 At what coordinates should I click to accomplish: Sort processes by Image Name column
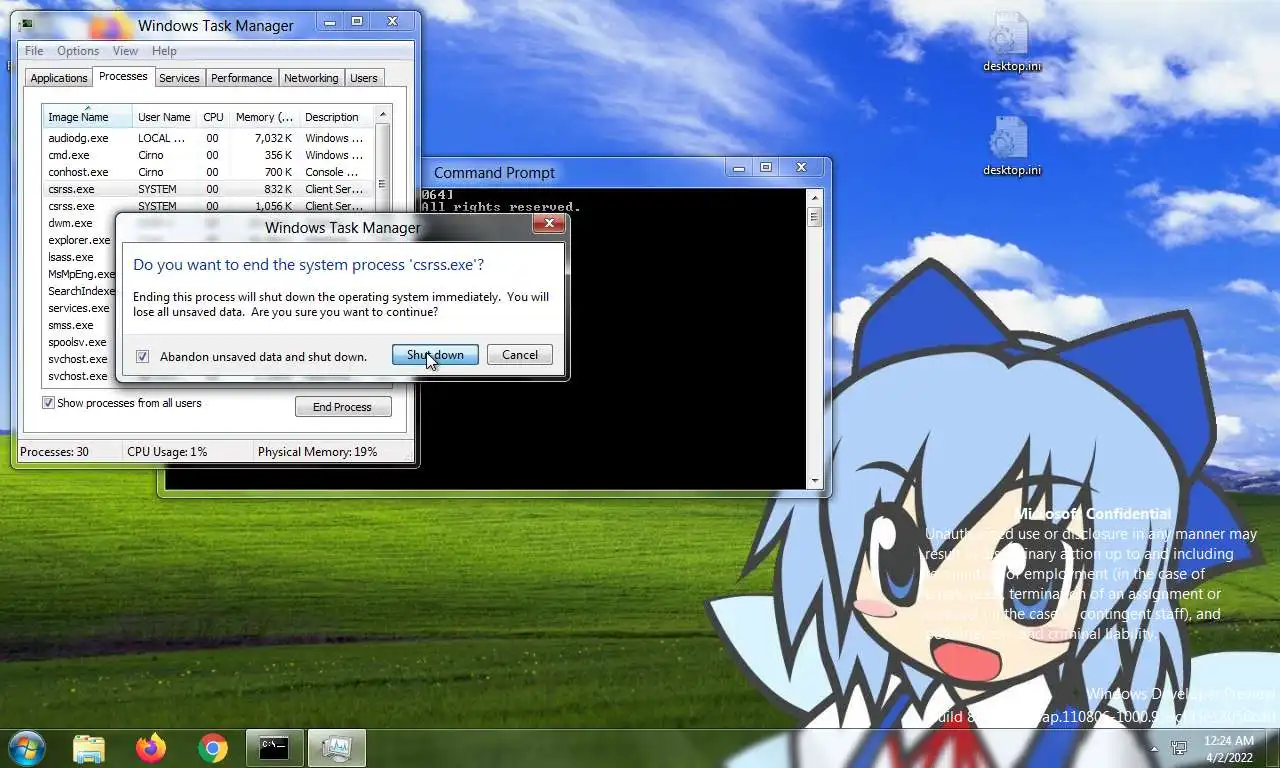click(x=87, y=117)
